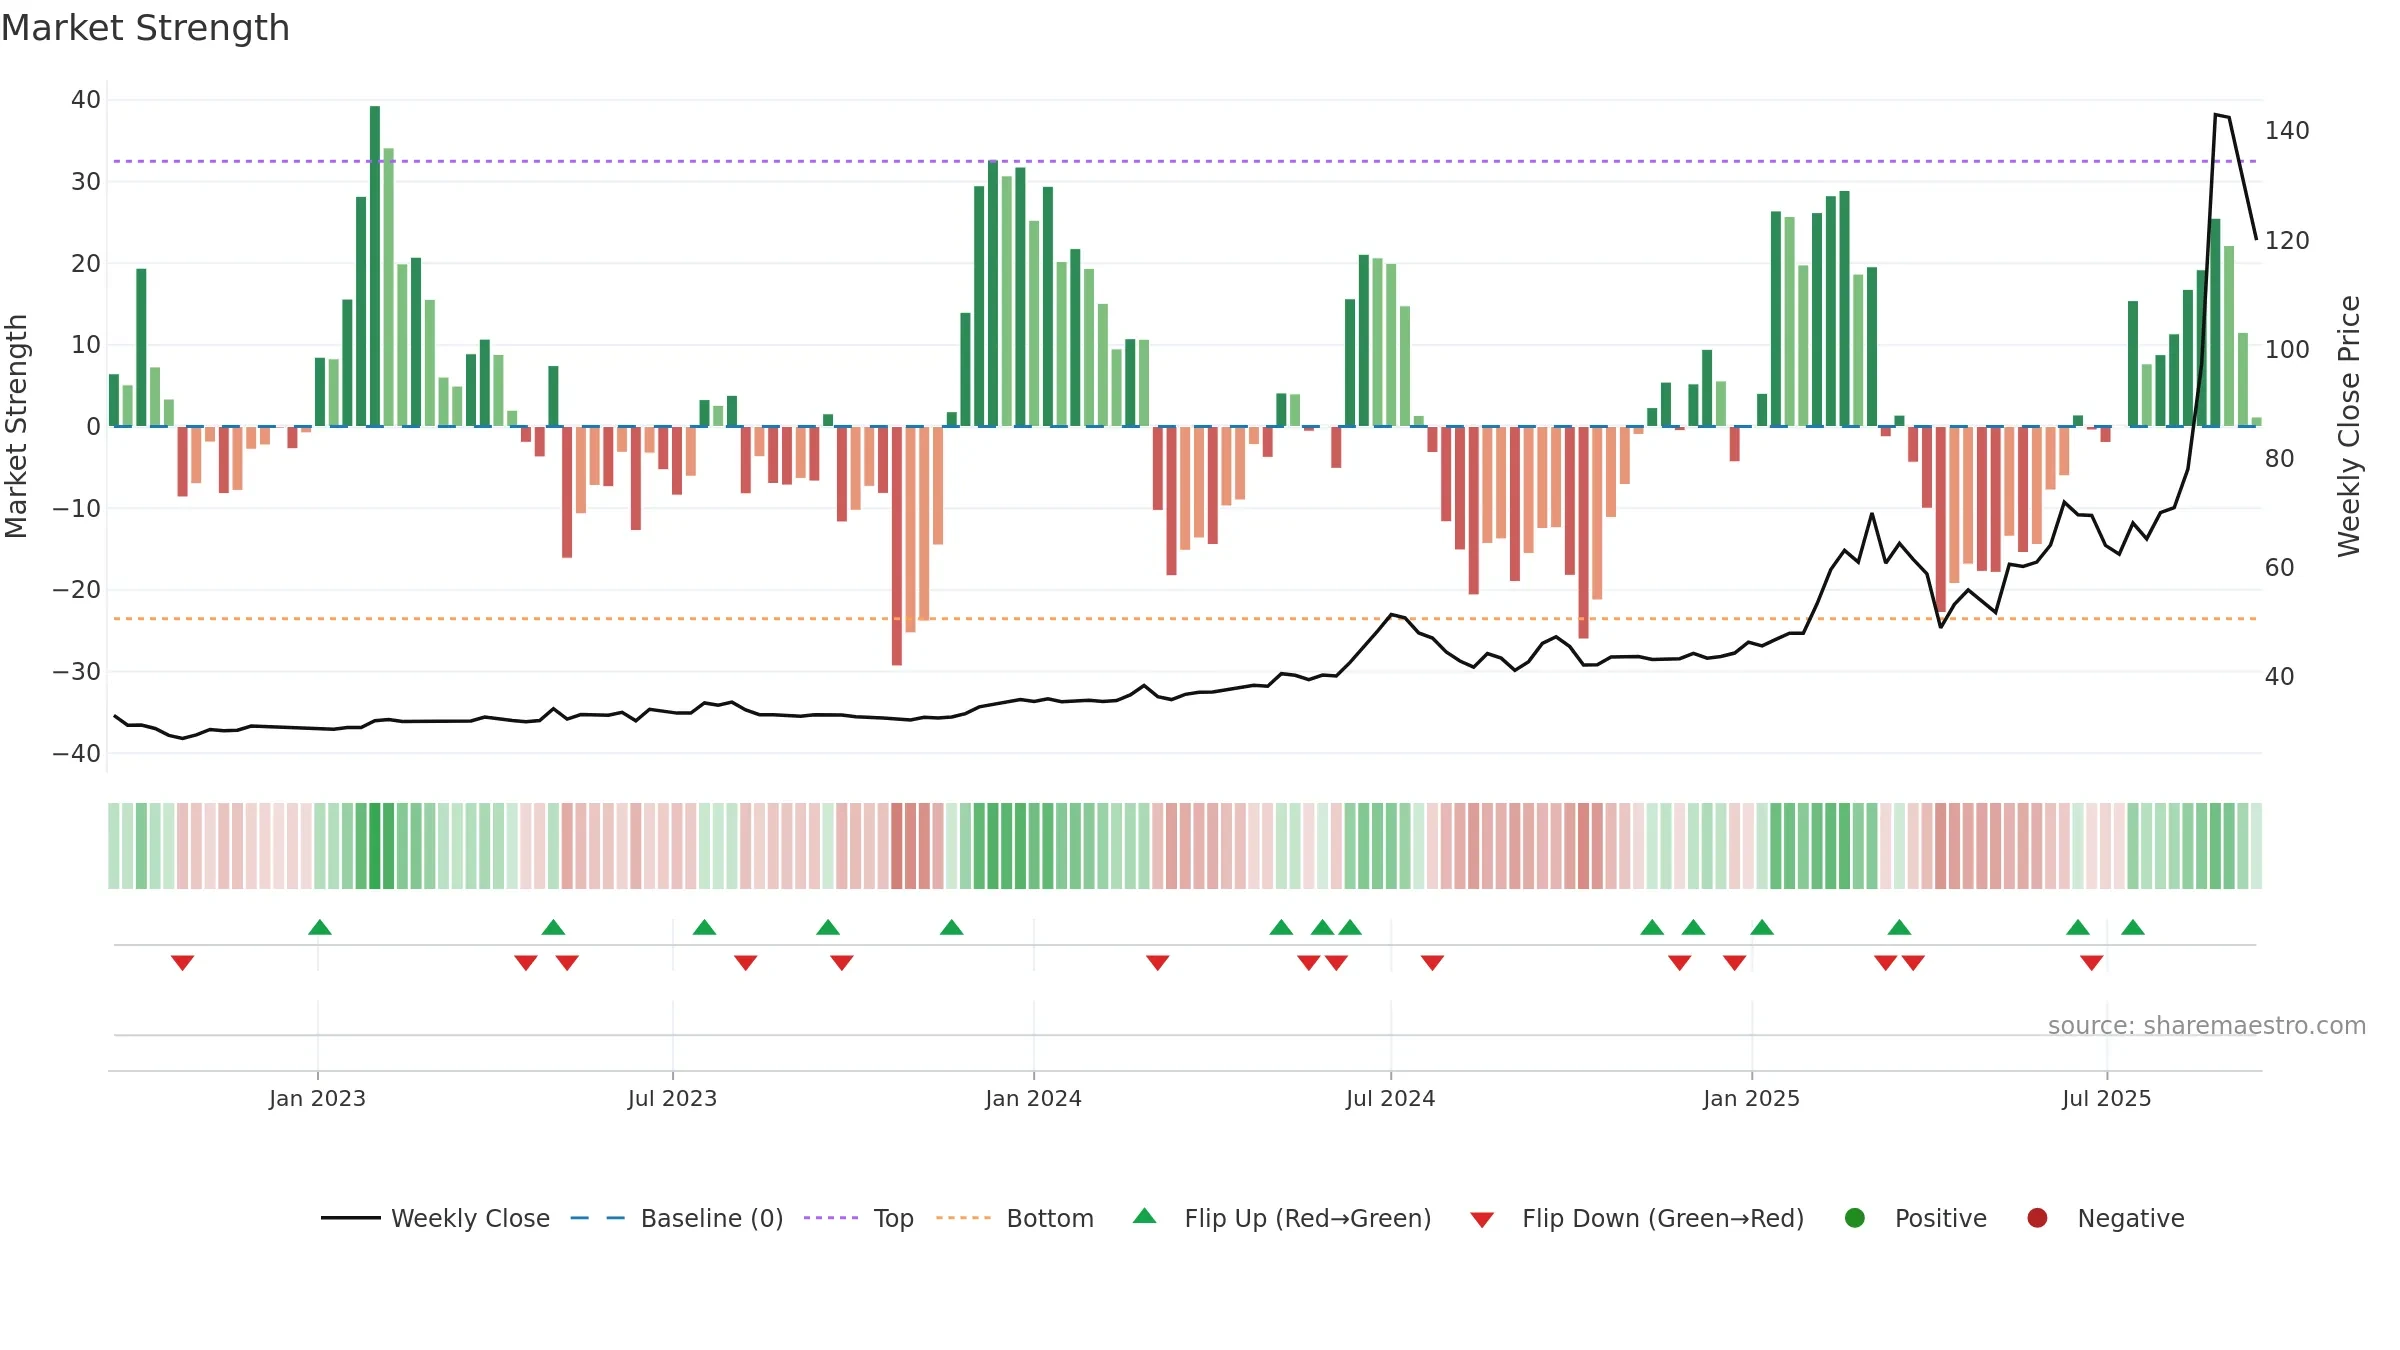This screenshot has width=2400, height=1350.
Task: Click the orange dotted Bottom threshold line
Action: tap(1185, 619)
